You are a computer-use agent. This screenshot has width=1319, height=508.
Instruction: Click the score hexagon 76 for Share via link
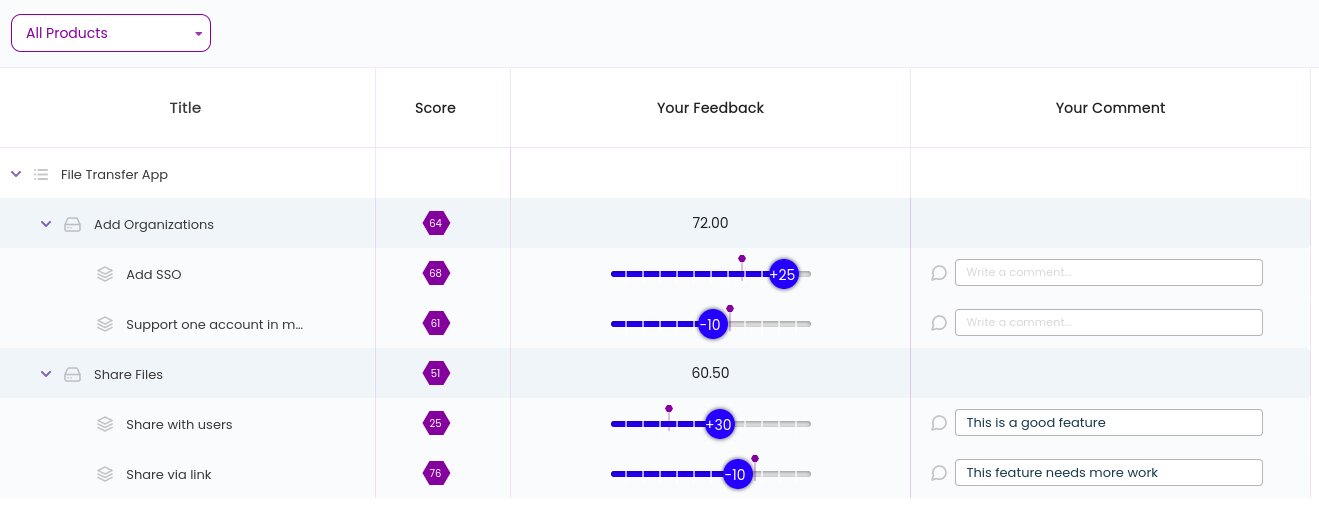click(x=436, y=473)
